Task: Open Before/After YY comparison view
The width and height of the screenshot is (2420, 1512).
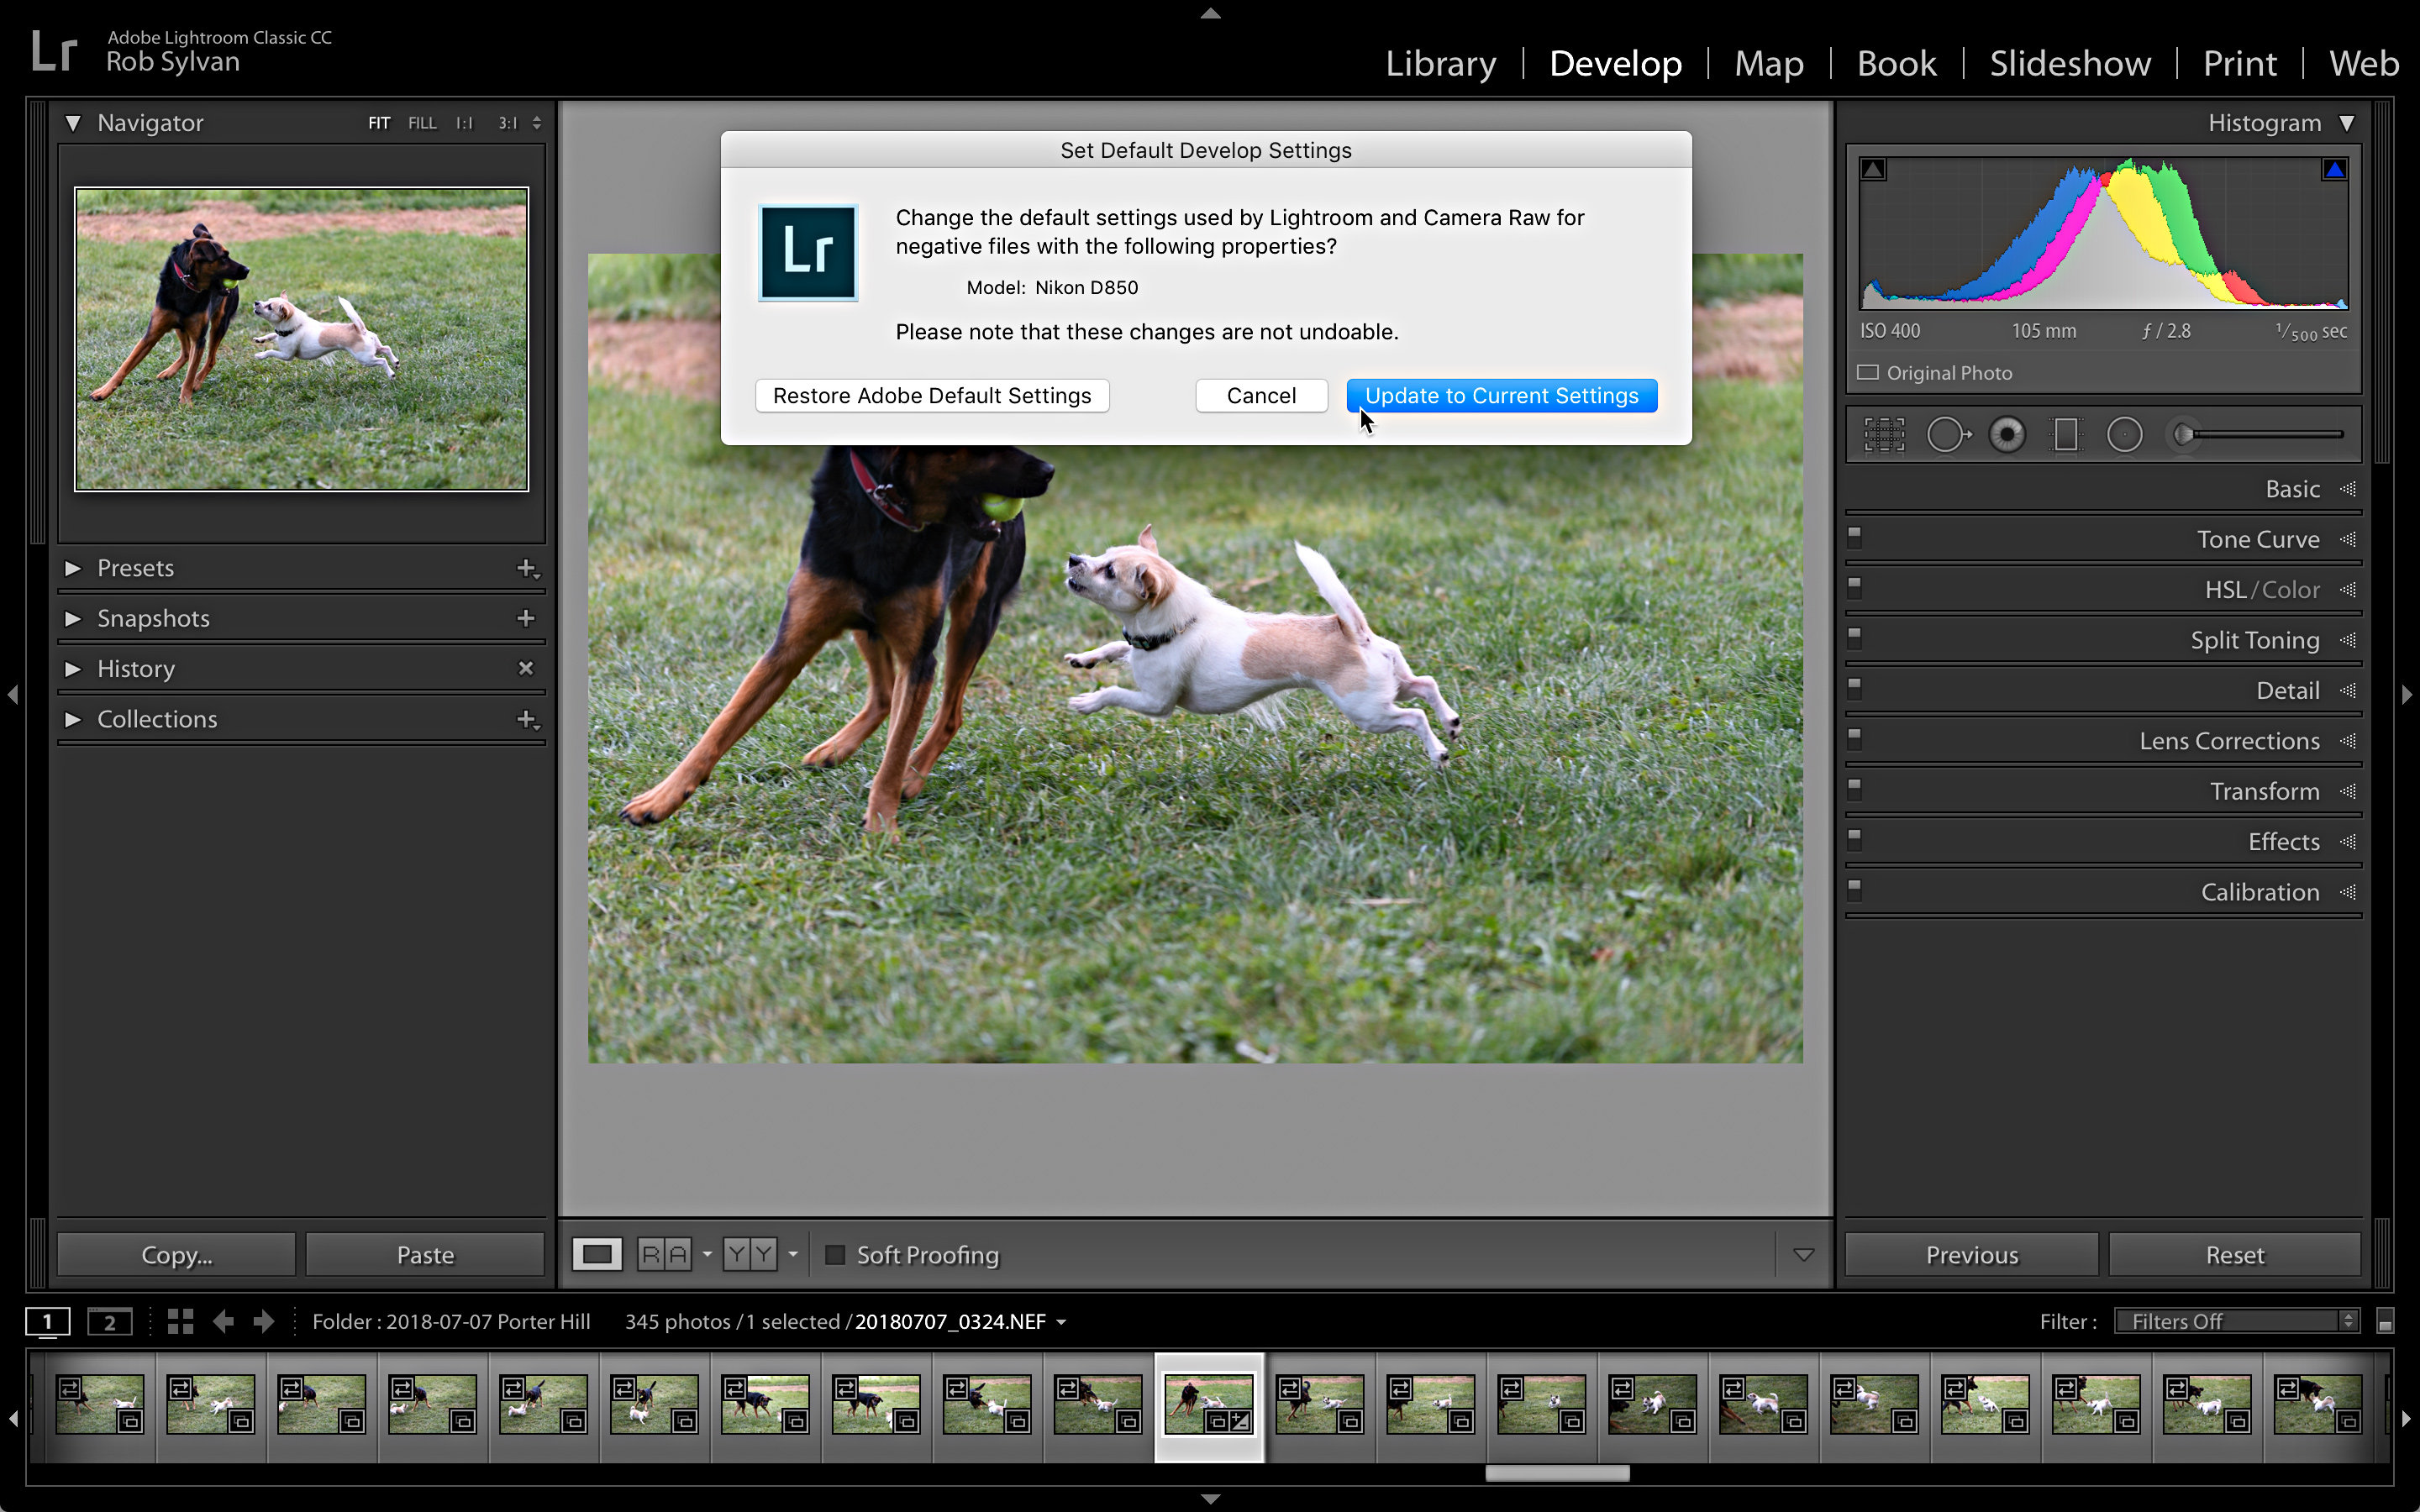Action: click(x=750, y=1254)
